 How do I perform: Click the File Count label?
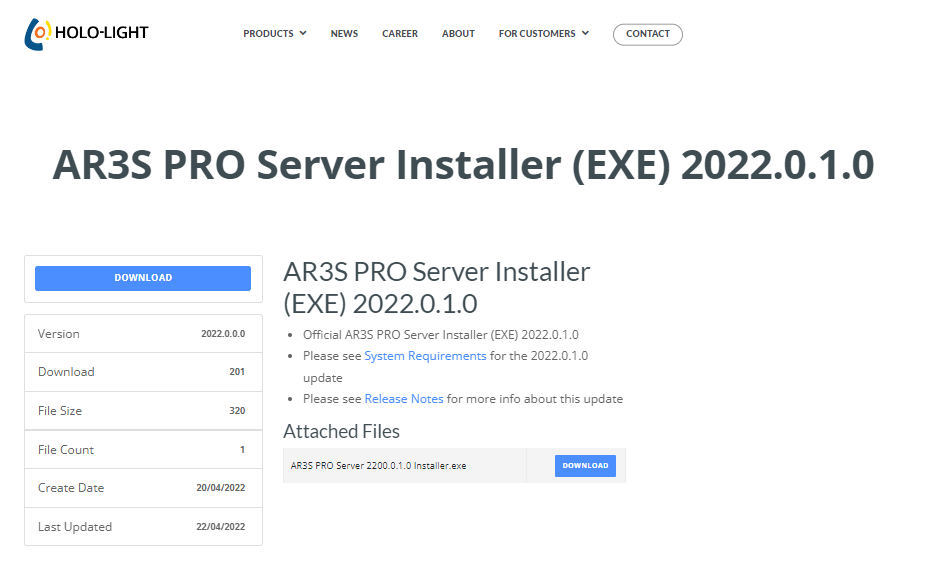point(66,450)
